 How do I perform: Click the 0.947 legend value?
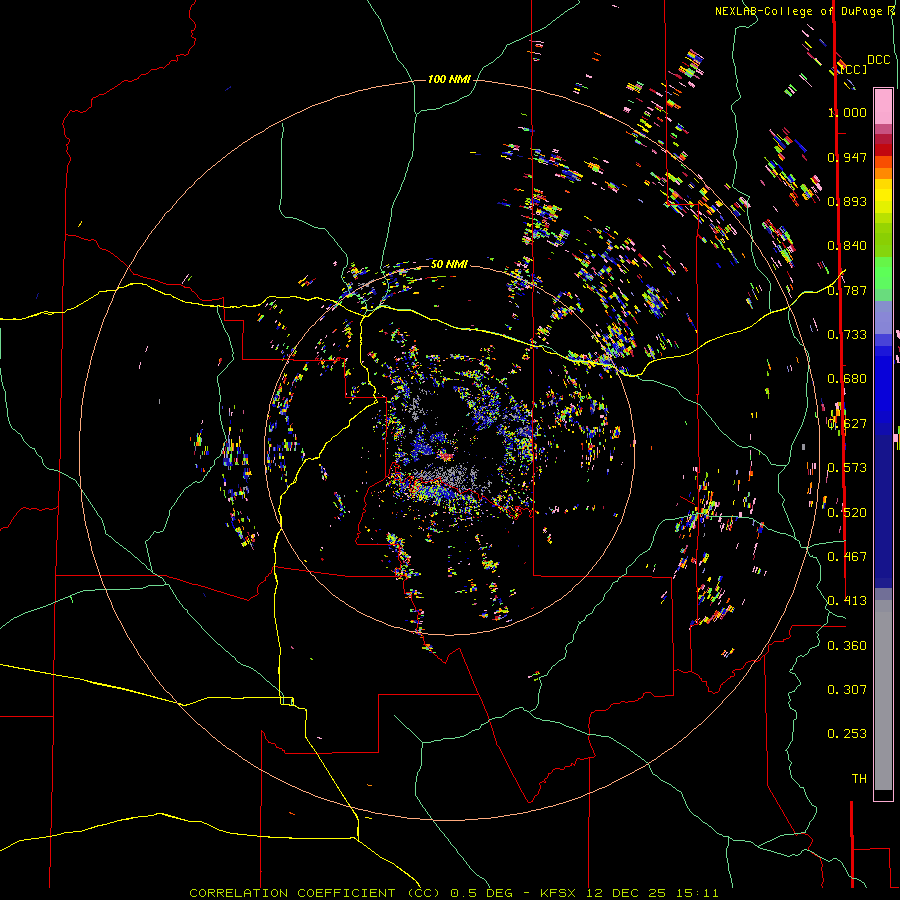click(847, 157)
